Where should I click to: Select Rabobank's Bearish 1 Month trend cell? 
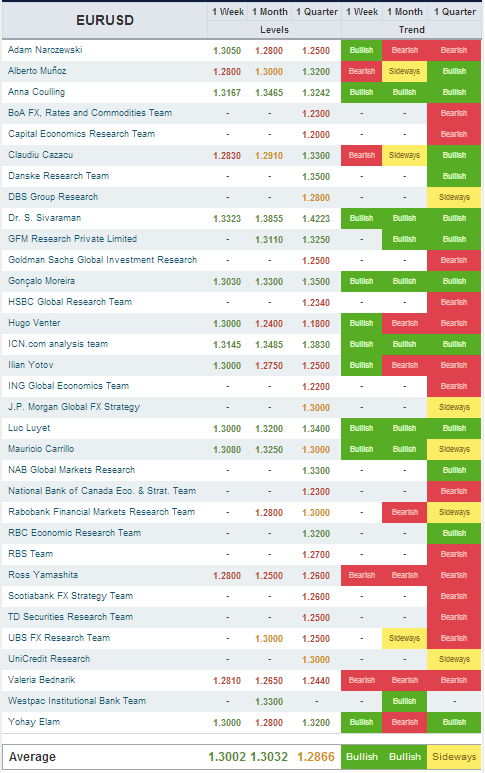point(405,512)
